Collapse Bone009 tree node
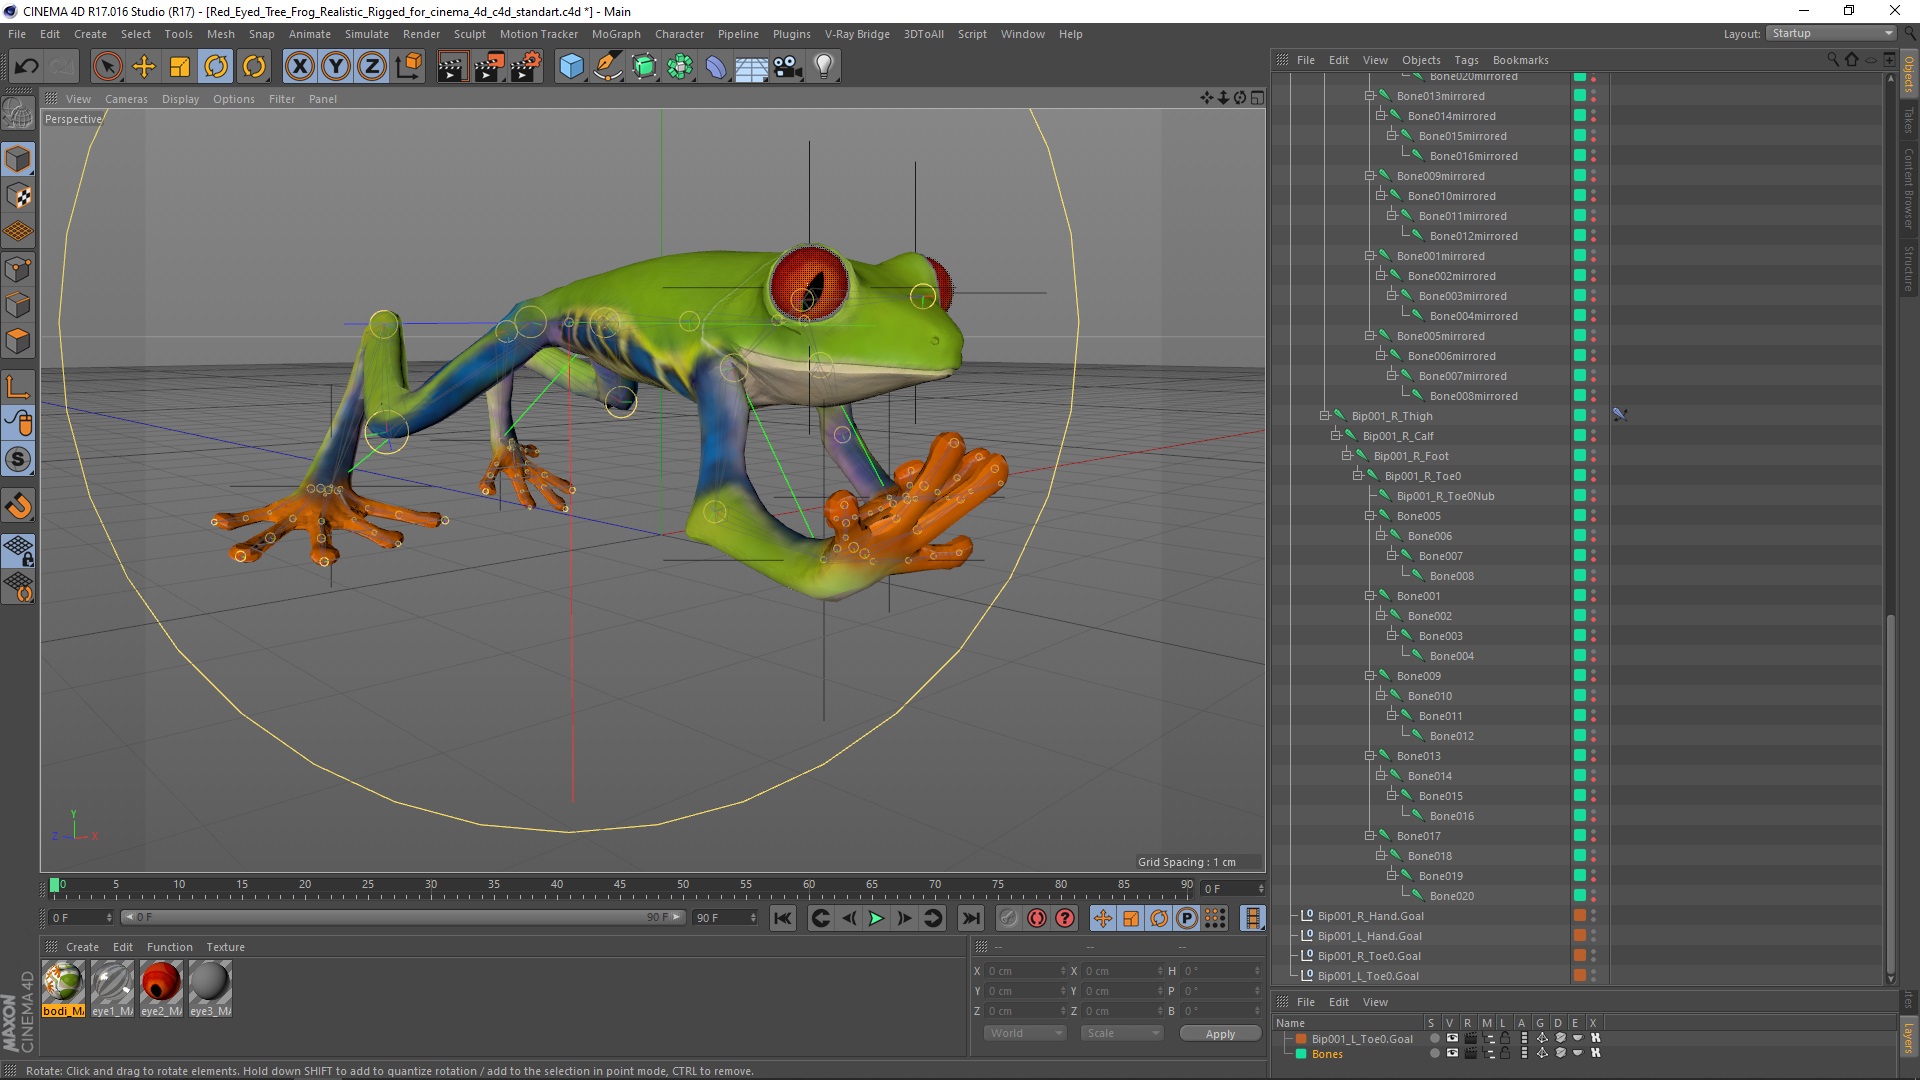Image resolution: width=1920 pixels, height=1080 pixels. coord(1369,676)
